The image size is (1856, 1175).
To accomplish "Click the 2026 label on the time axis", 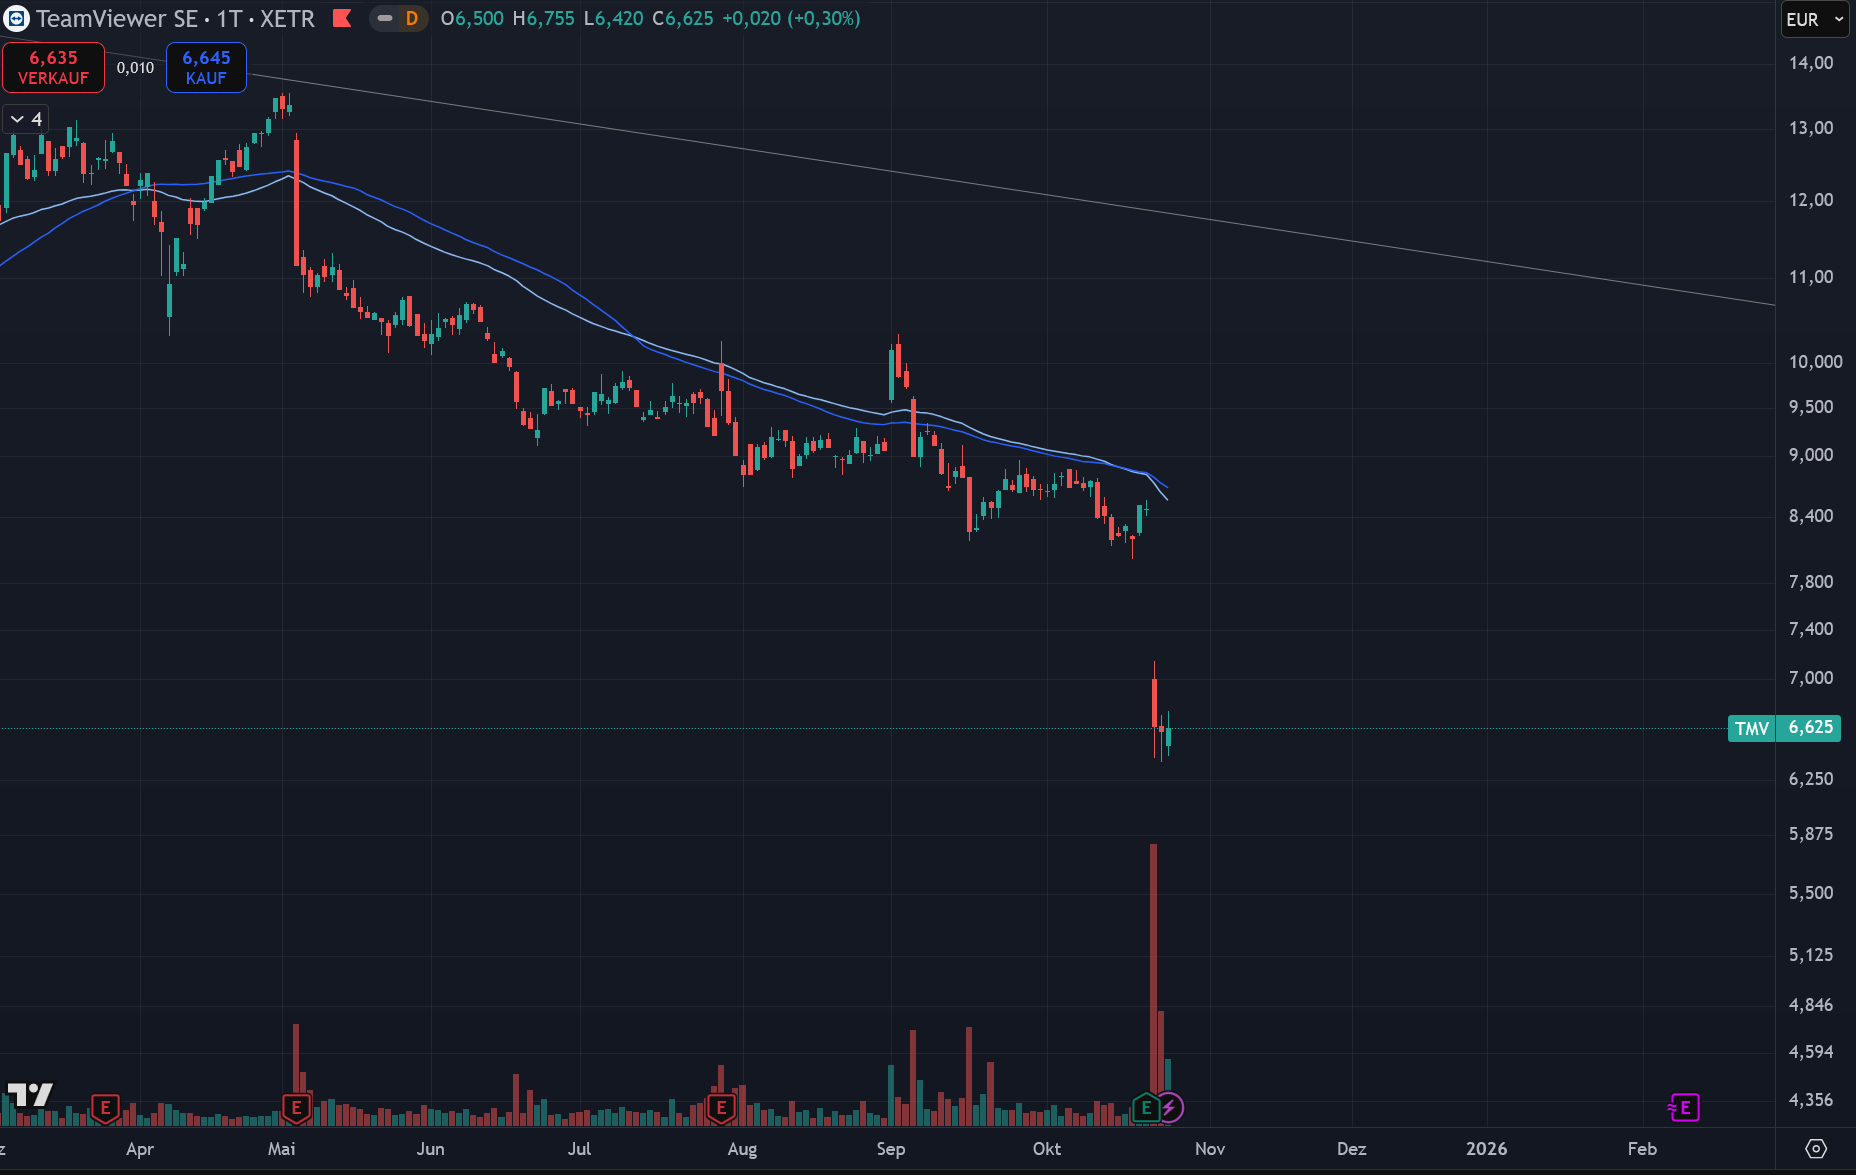I will (x=1487, y=1149).
